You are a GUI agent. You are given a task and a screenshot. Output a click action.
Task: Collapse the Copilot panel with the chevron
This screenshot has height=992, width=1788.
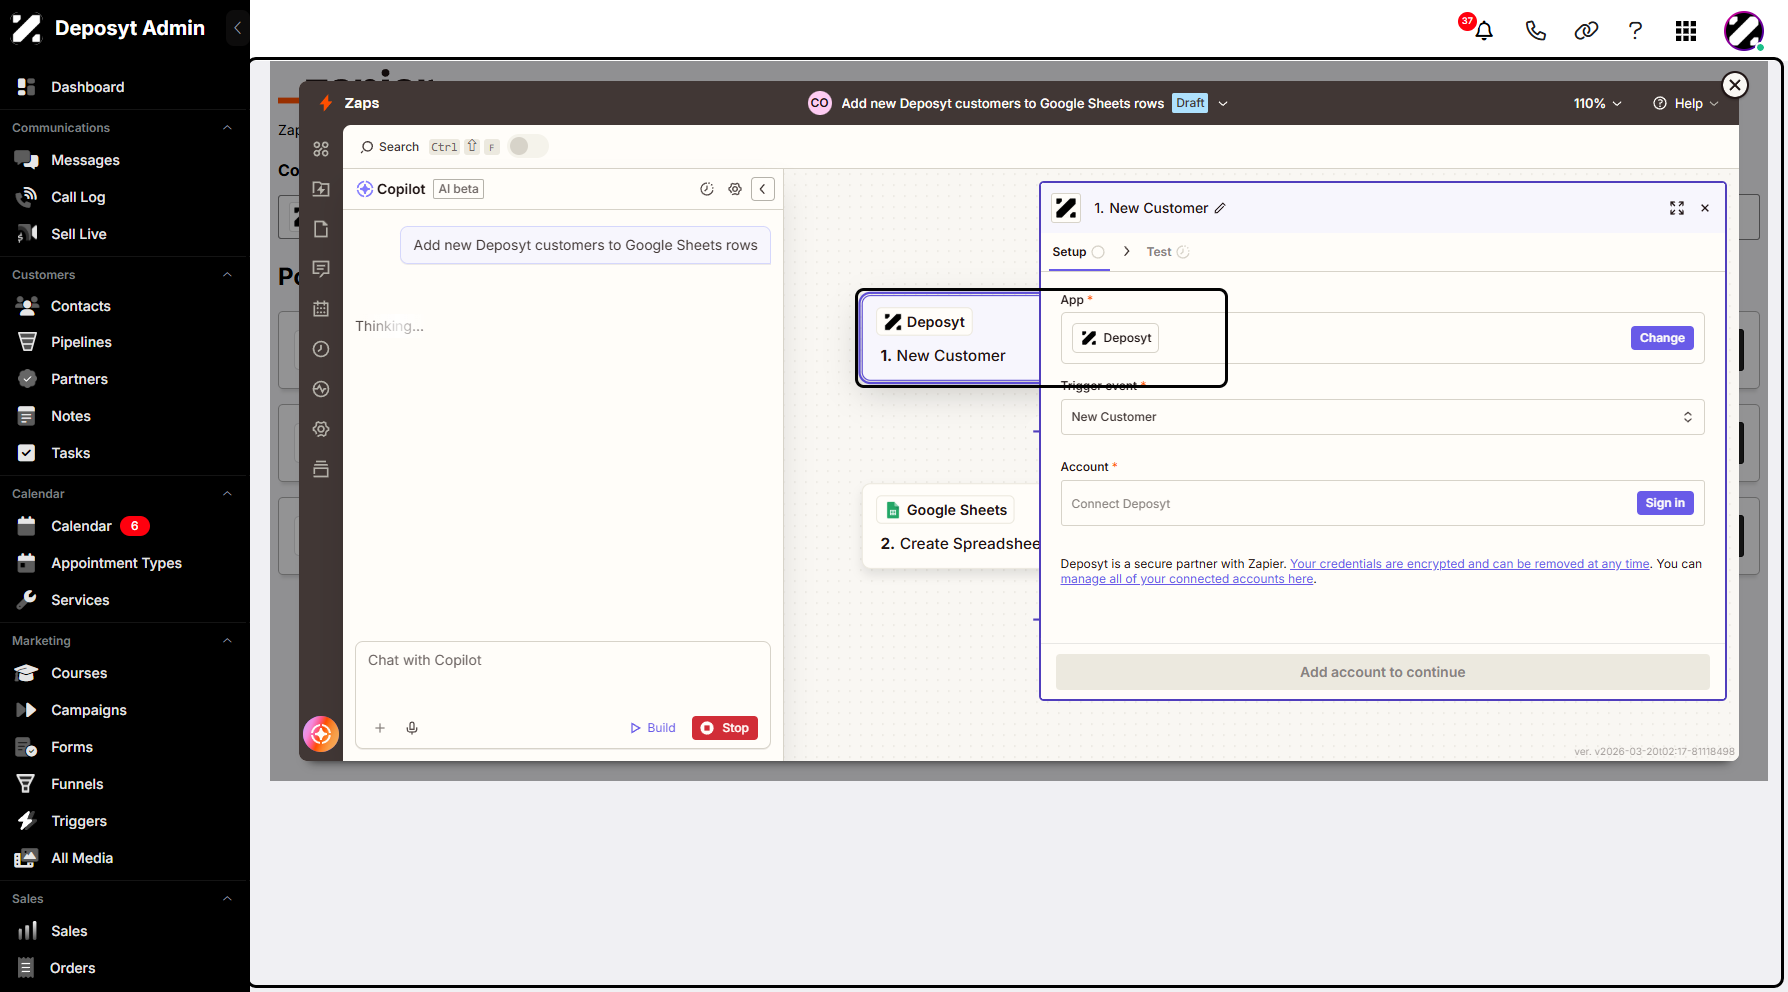point(763,189)
